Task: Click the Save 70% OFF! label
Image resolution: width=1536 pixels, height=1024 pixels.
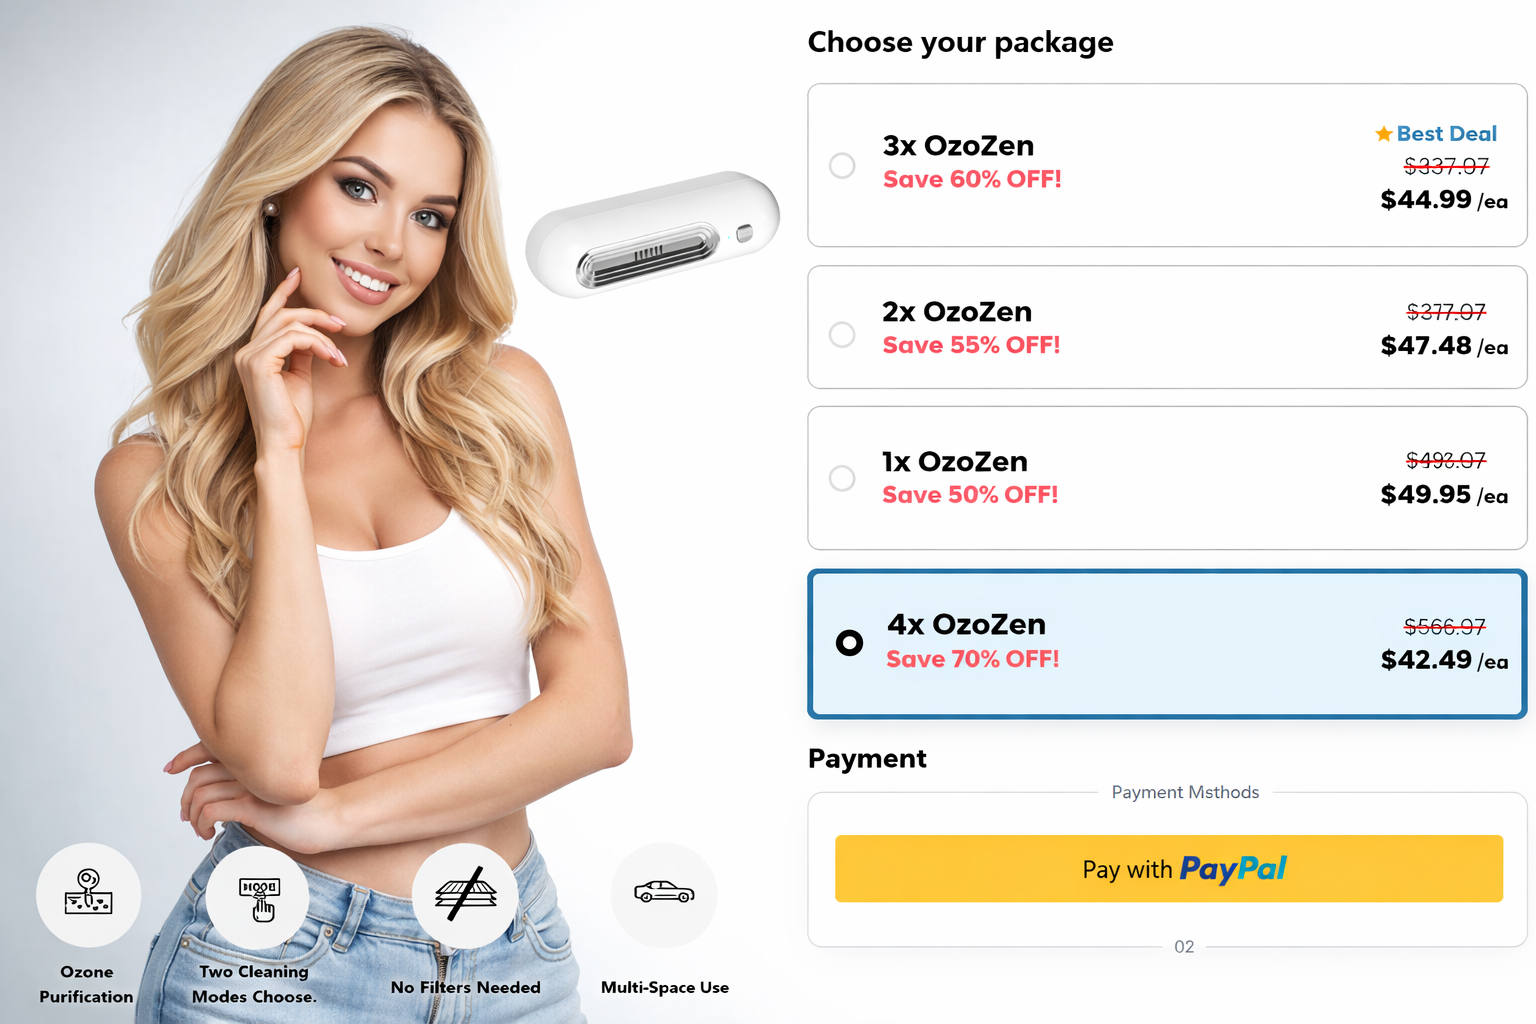Action: (973, 659)
